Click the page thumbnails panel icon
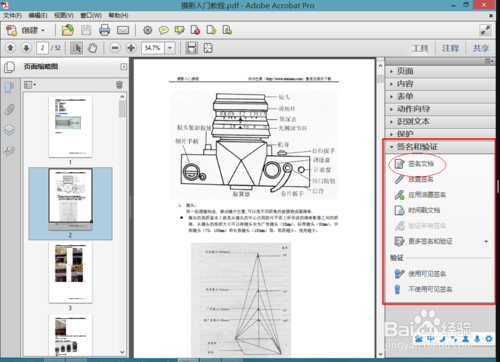The image size is (500, 362). (x=9, y=67)
